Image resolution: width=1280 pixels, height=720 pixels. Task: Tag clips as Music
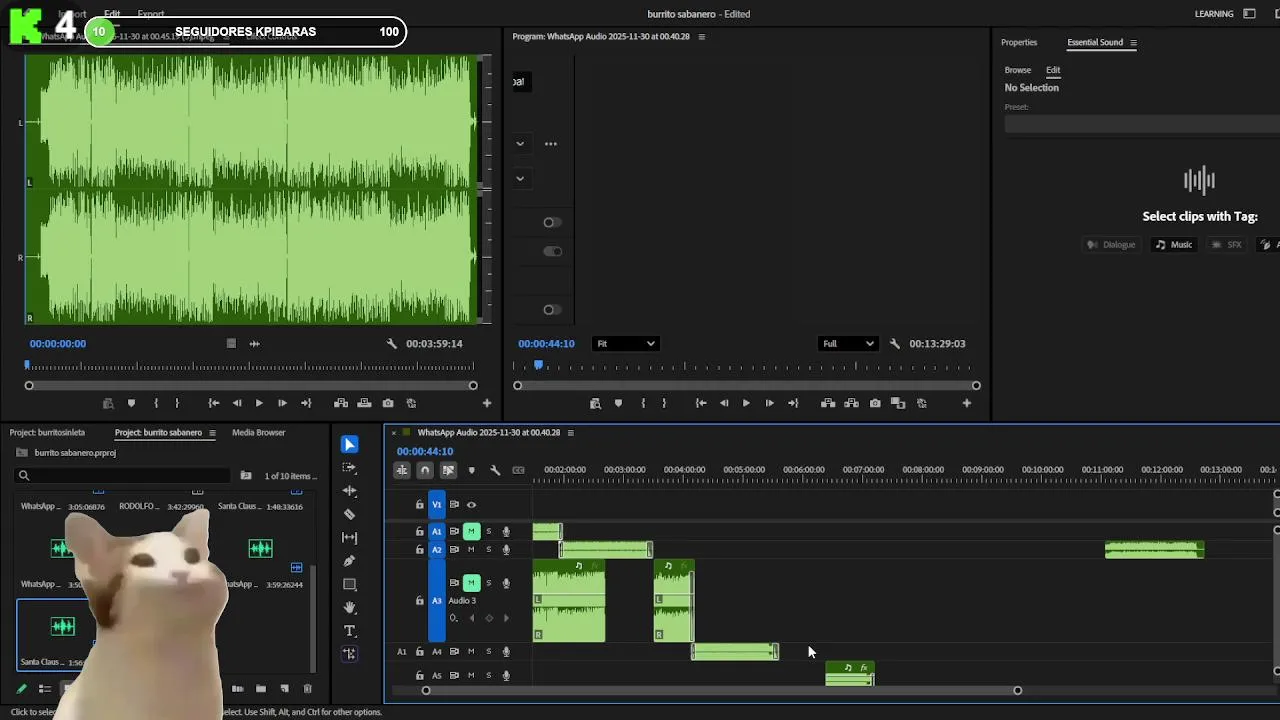pos(1174,245)
